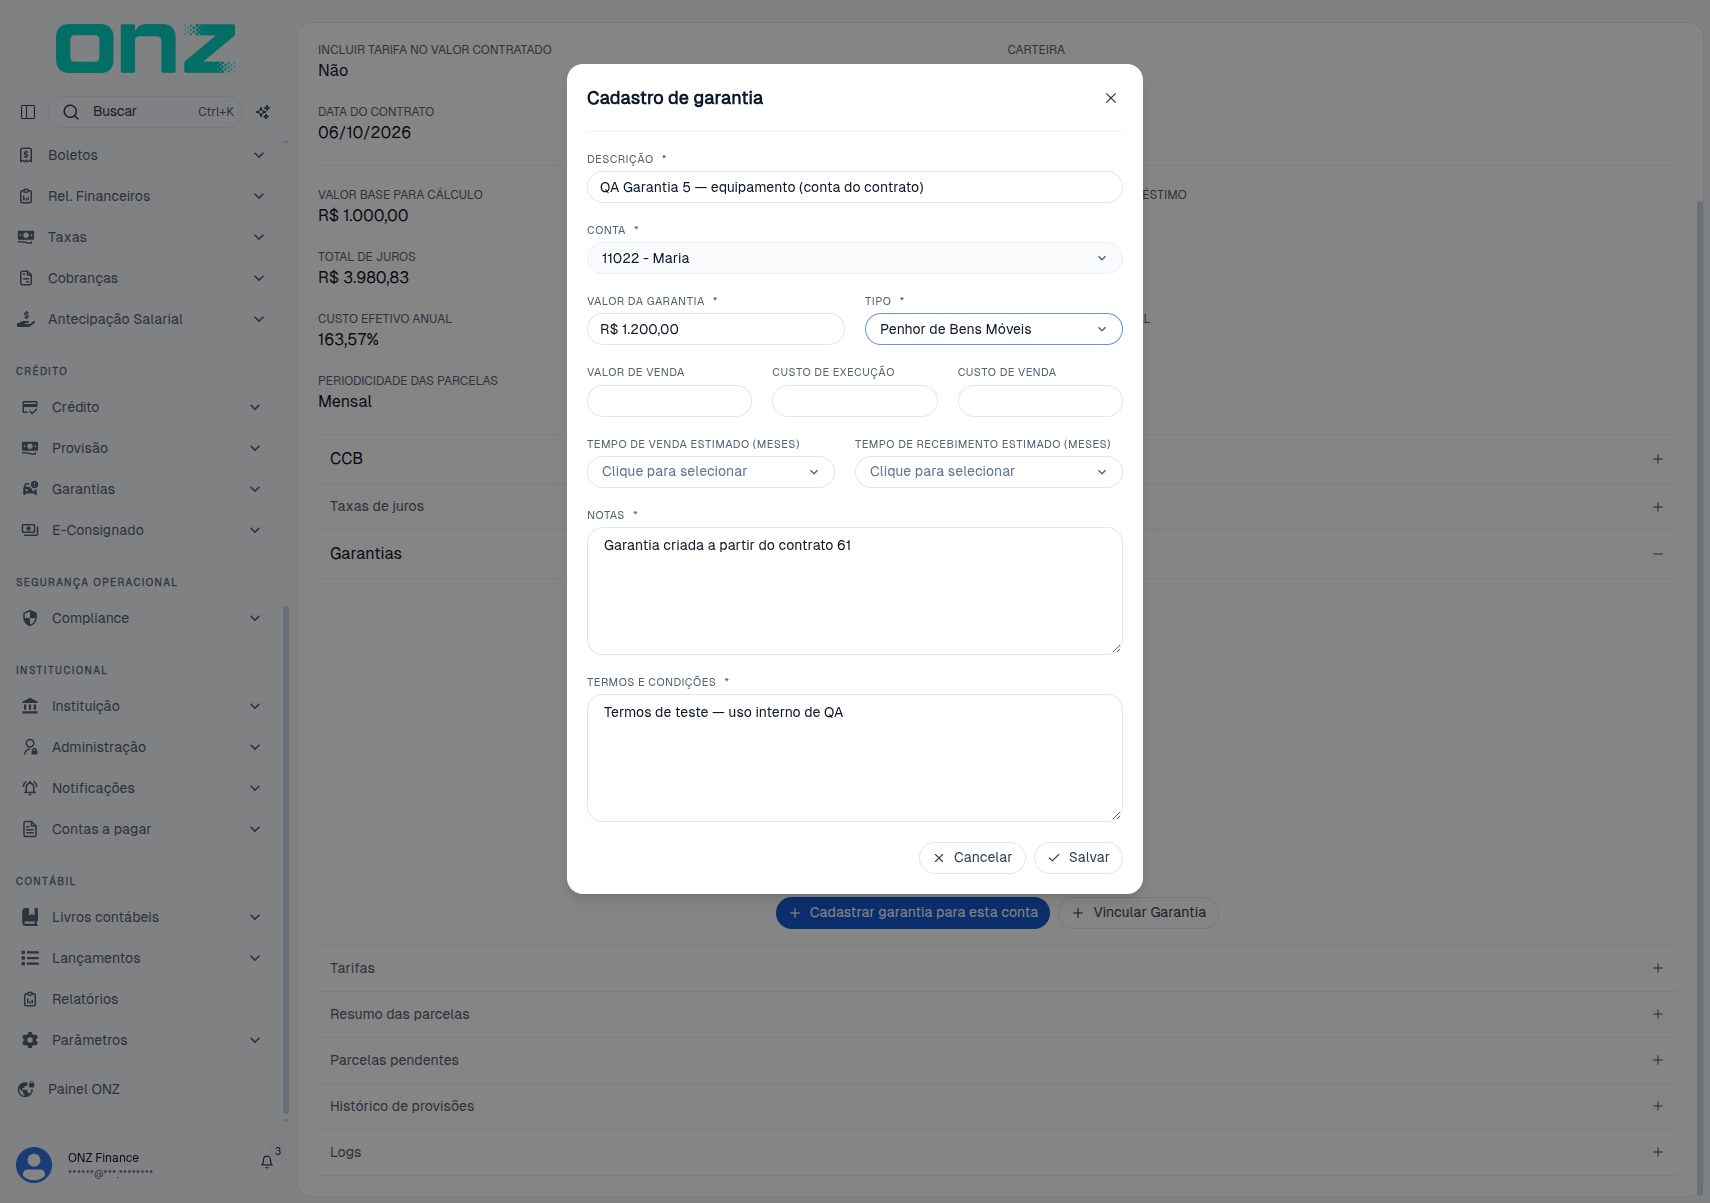Click the Notas text area
This screenshot has width=1710, height=1203.
pos(854,591)
